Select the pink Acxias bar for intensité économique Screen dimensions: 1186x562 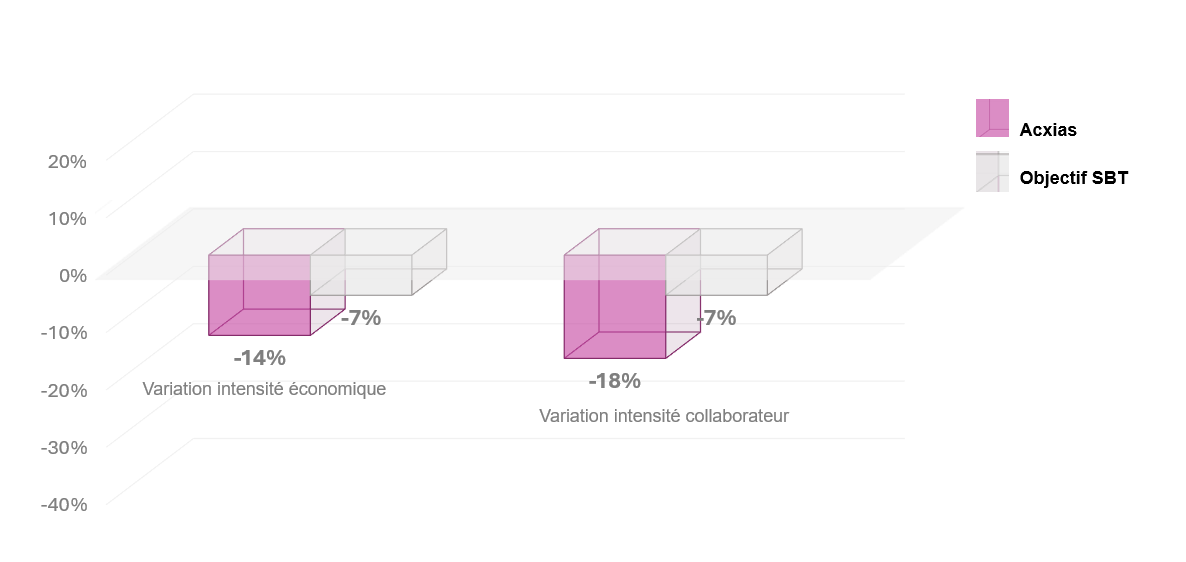click(x=260, y=295)
